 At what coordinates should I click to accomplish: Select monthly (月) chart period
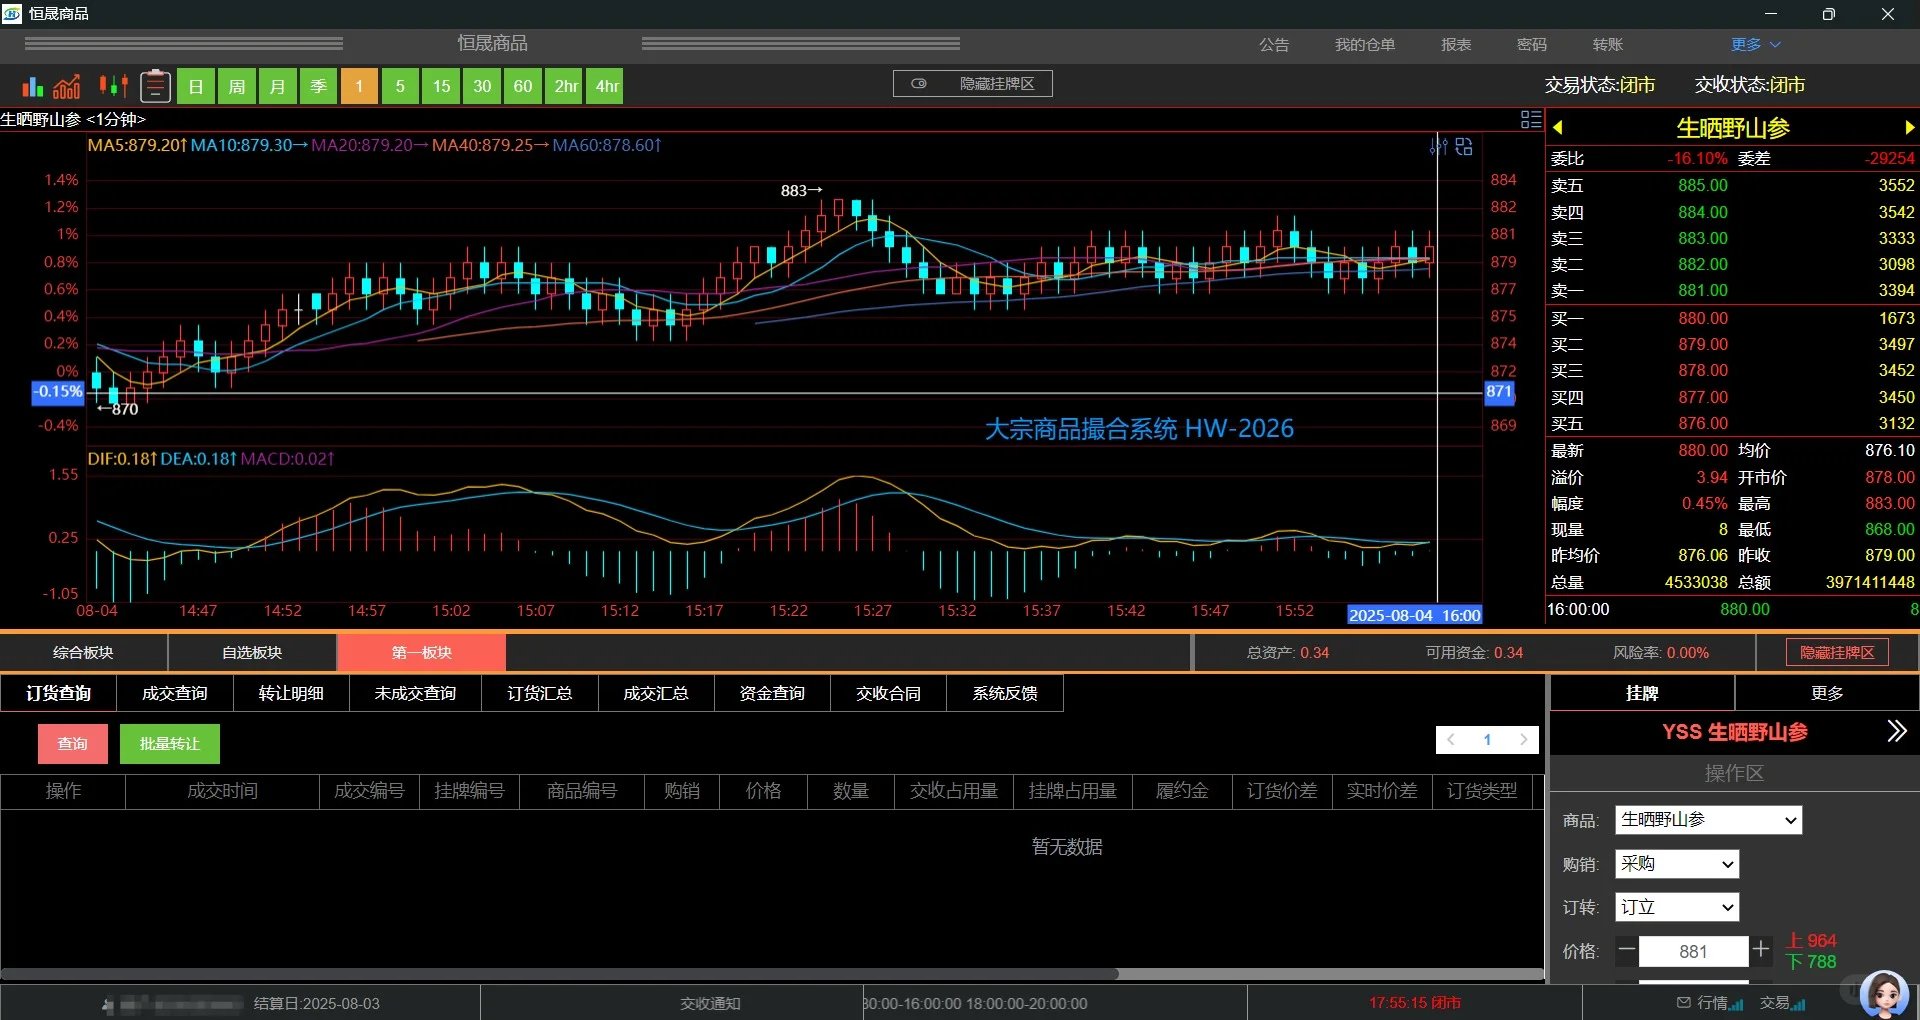click(277, 86)
